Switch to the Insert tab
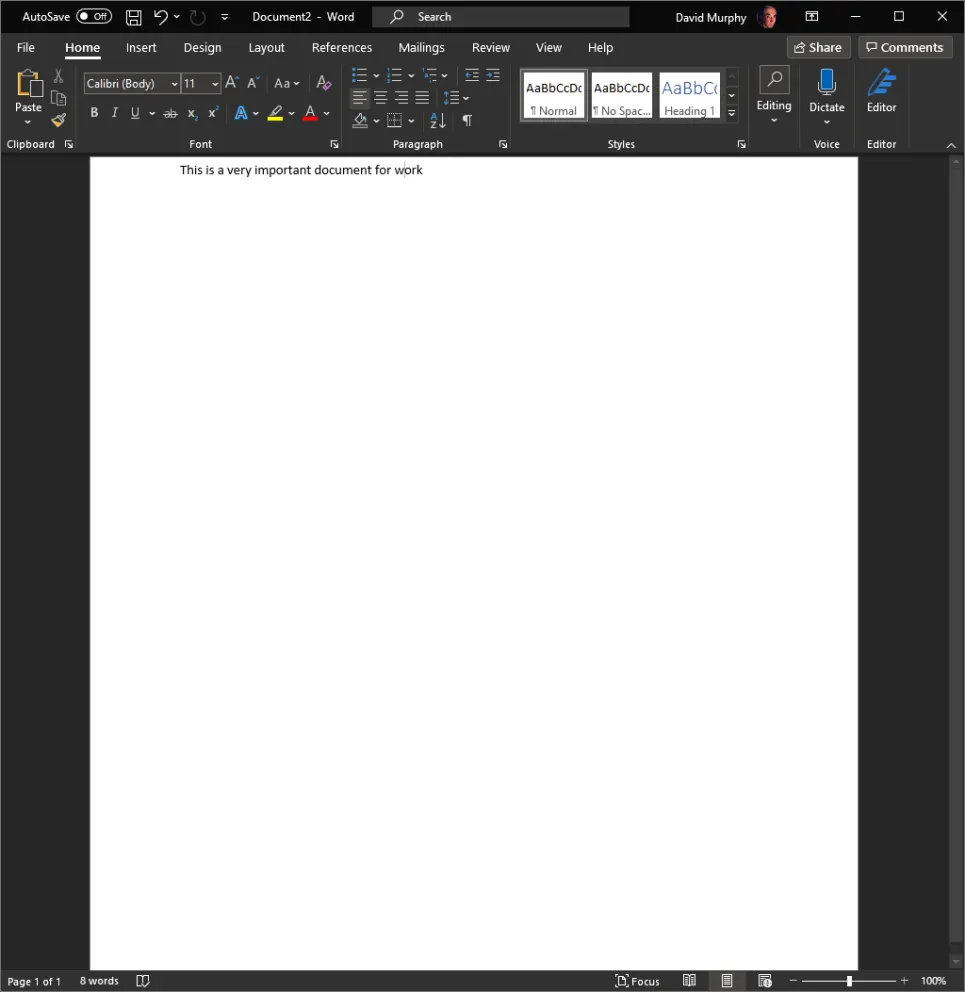This screenshot has height=992, width=965. click(x=140, y=47)
